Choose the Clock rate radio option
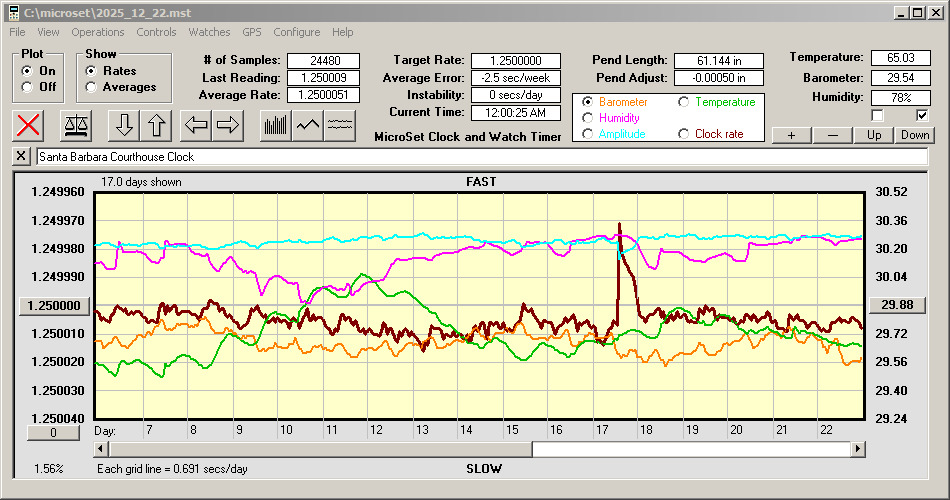The image size is (950, 500). pos(684,134)
